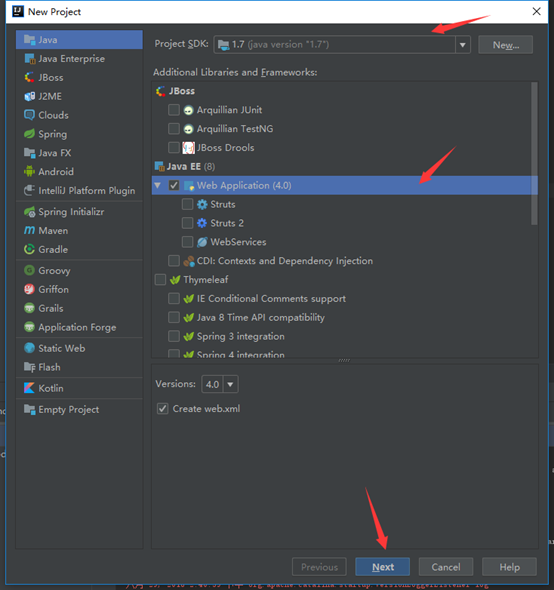This screenshot has width=554, height=590.
Task: Click the Kotlin K icon
Action: pyautogui.click(x=29, y=388)
